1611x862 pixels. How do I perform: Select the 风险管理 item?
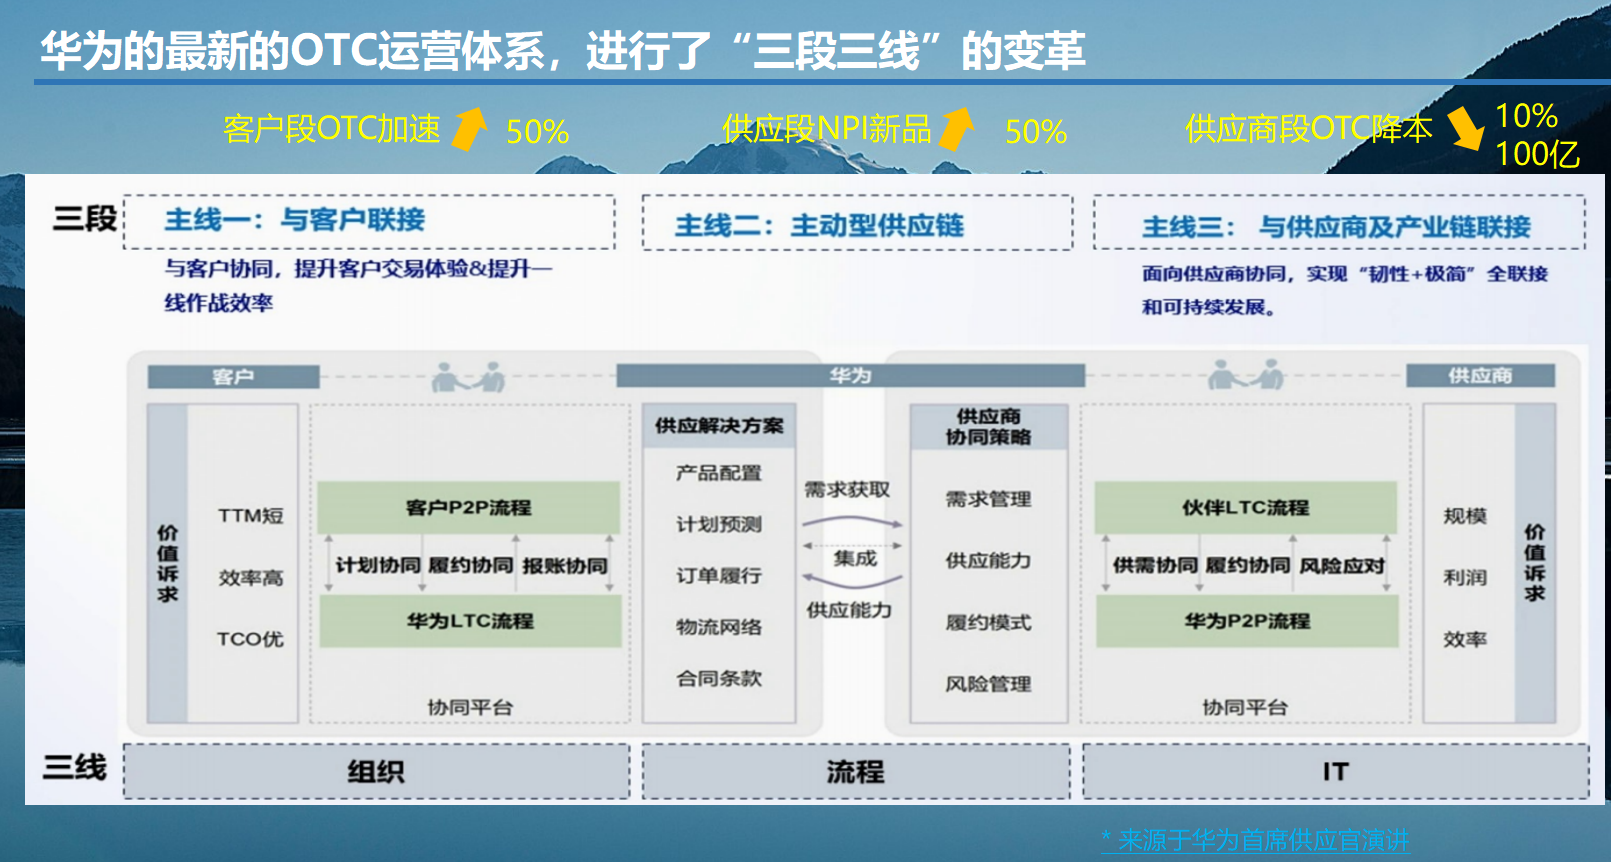988,685
